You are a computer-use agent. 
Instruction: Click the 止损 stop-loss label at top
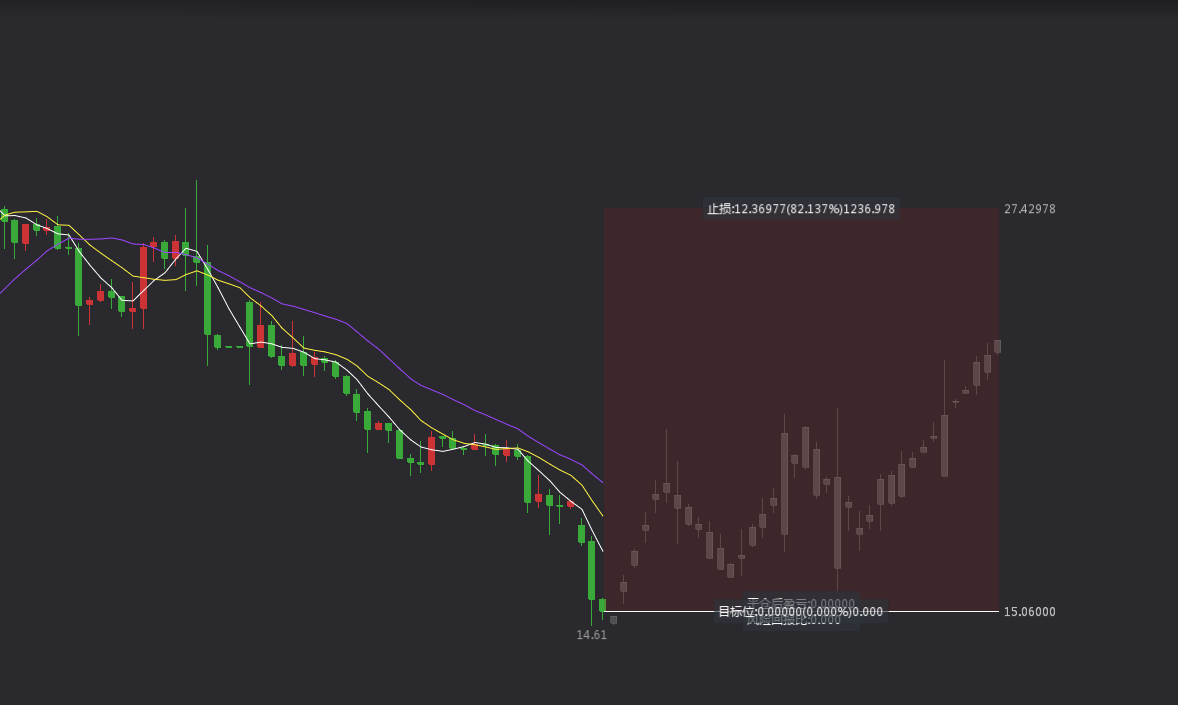tap(800, 209)
